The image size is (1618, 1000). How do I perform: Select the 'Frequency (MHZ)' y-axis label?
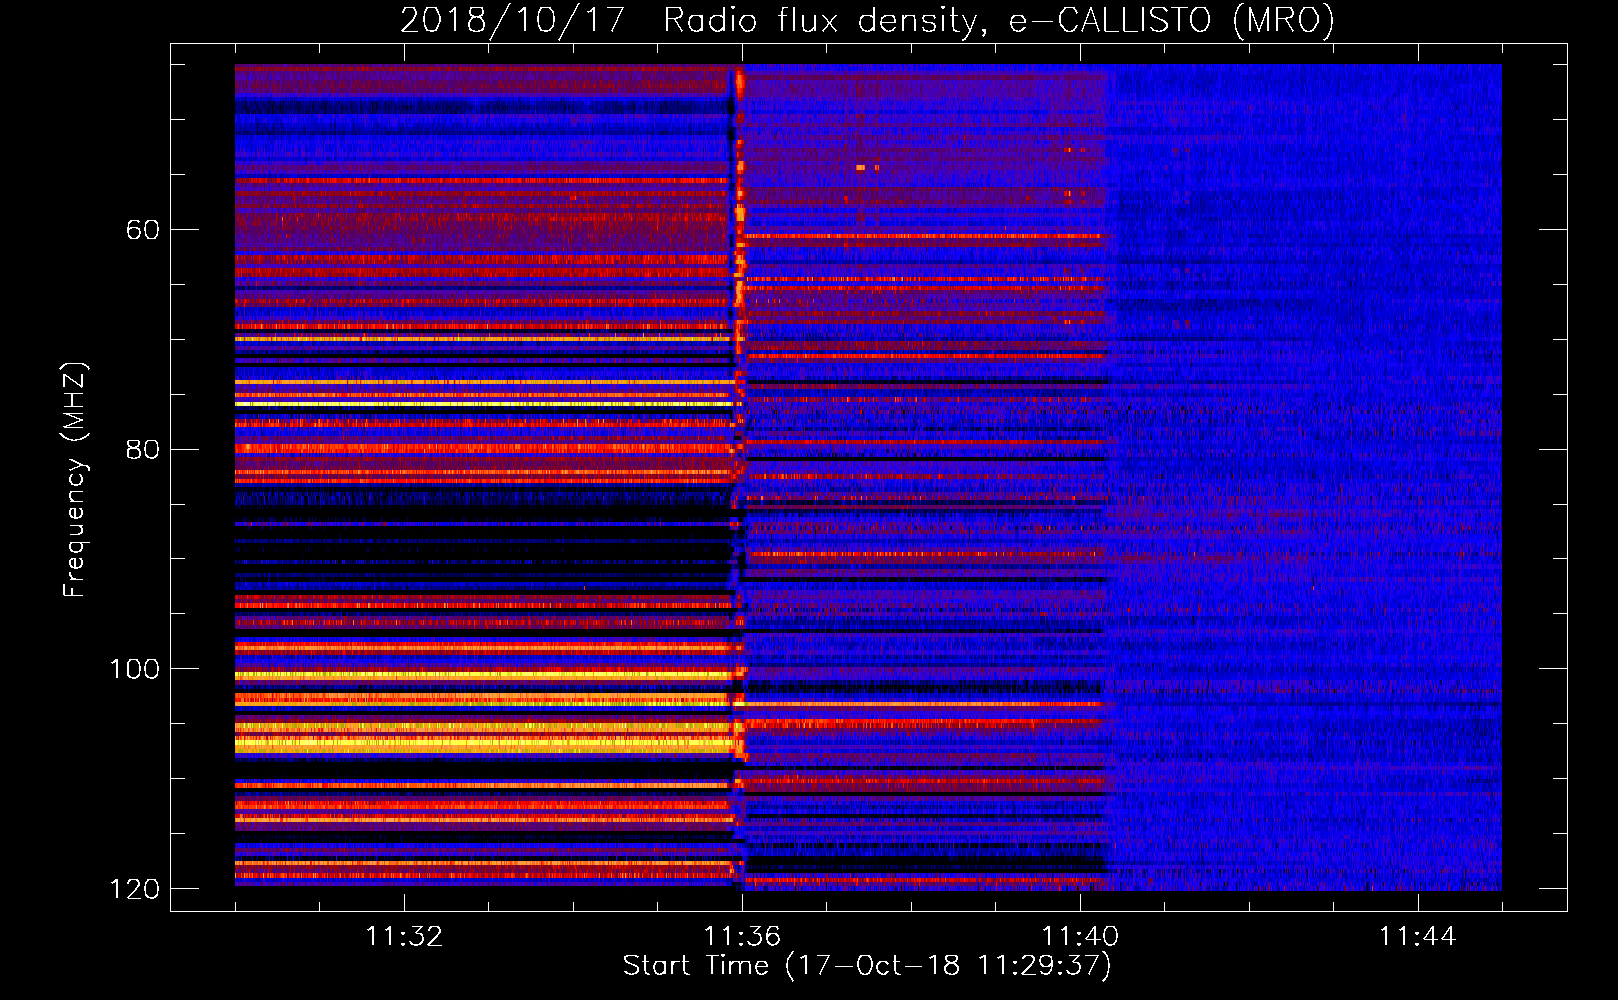74,480
